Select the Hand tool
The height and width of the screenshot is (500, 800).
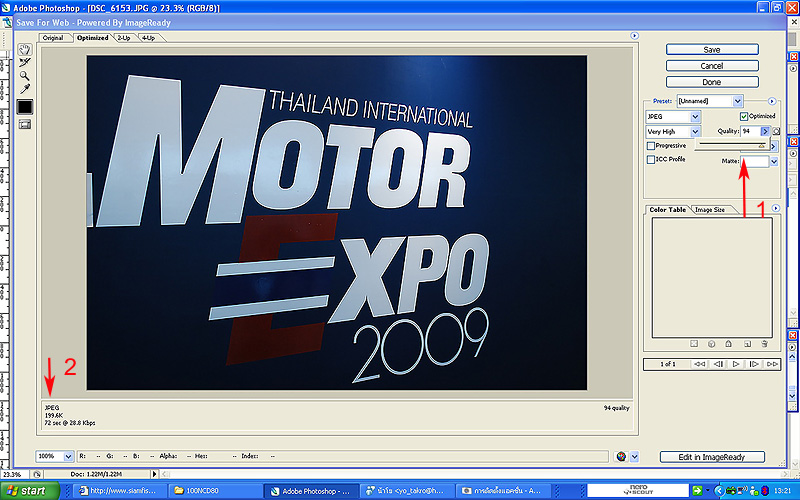point(24,49)
